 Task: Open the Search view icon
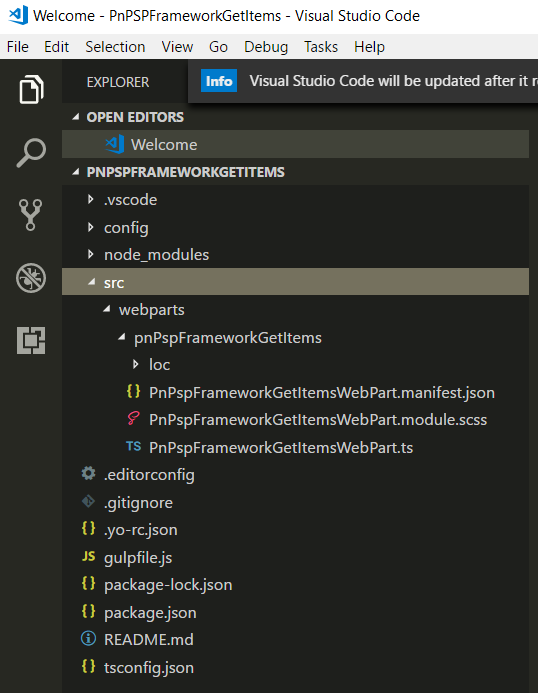click(x=31, y=152)
